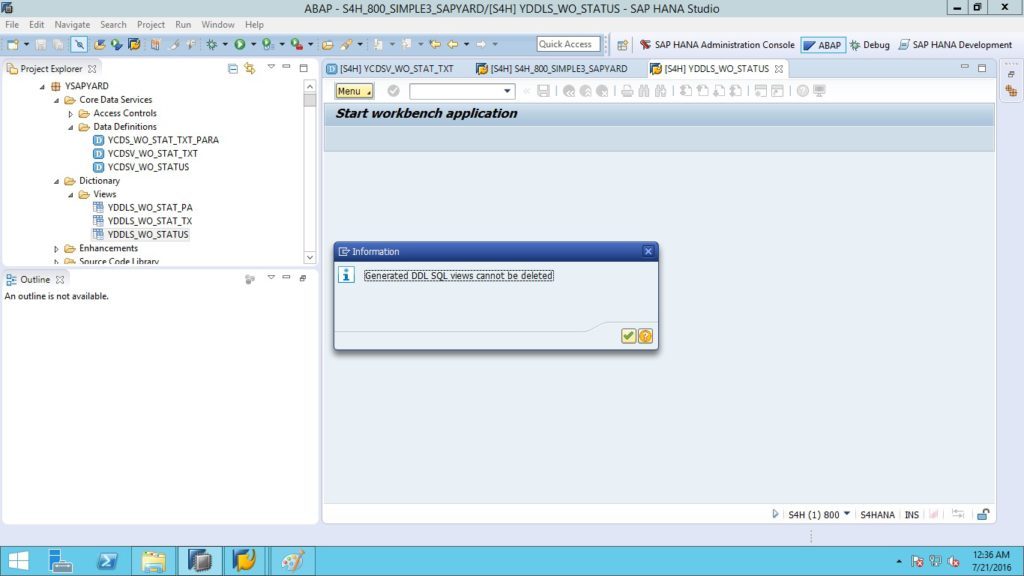Click the SAP GUI Print icon
This screenshot has height=576, width=1024.
click(x=627, y=91)
